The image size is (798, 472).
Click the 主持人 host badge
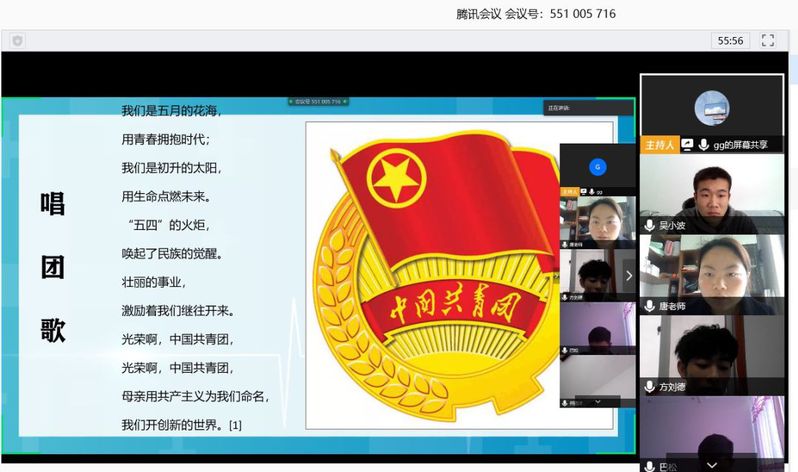click(x=660, y=145)
